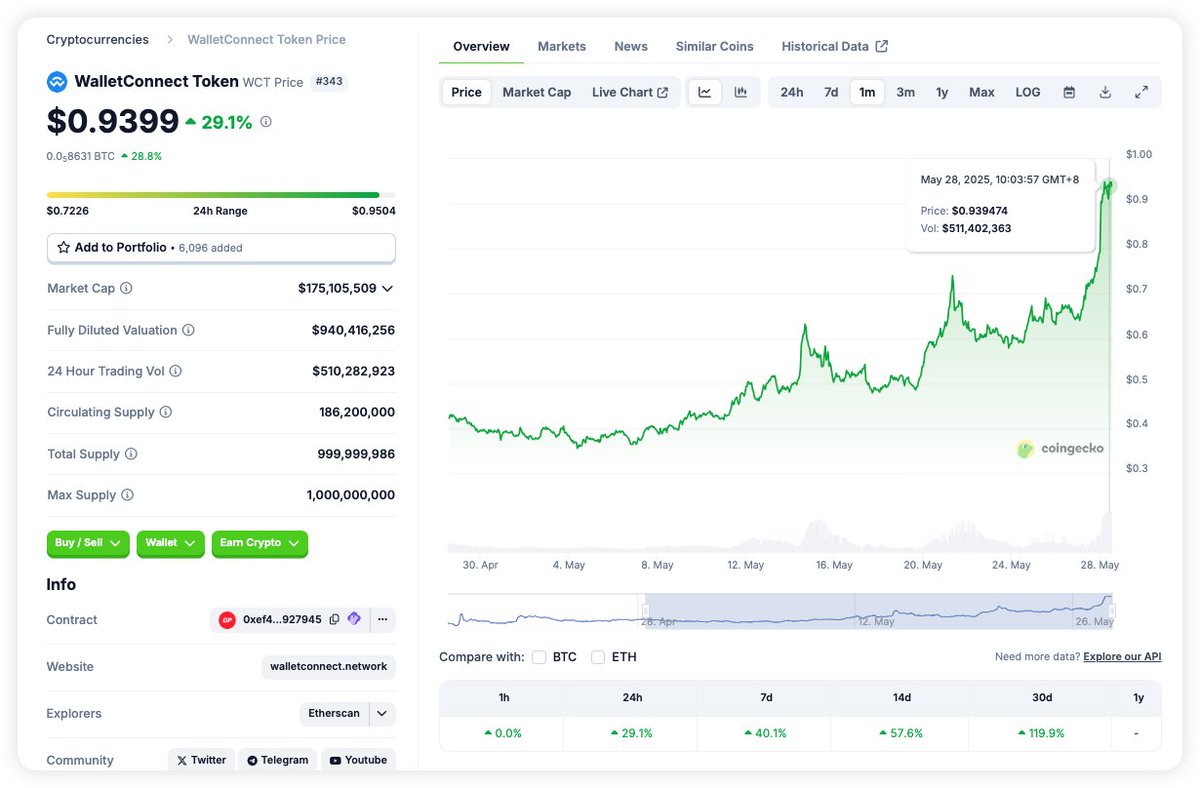Open the Market Cap info tooltip icon
1200x788 pixels.
[x=126, y=288]
